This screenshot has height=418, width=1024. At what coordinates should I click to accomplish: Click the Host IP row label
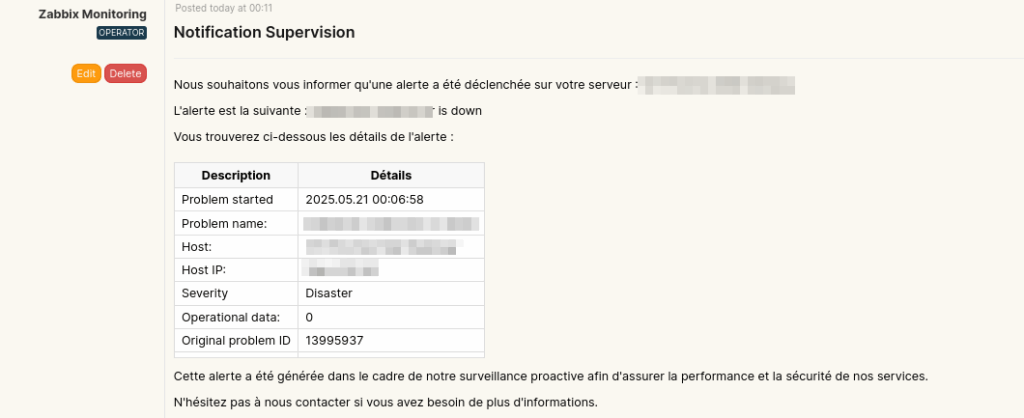click(x=205, y=270)
